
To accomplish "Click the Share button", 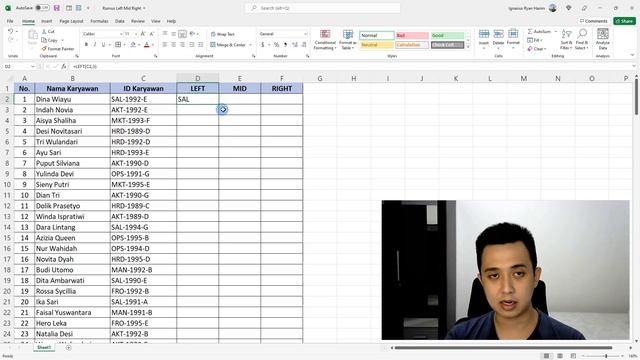I will pyautogui.click(x=624, y=21).
